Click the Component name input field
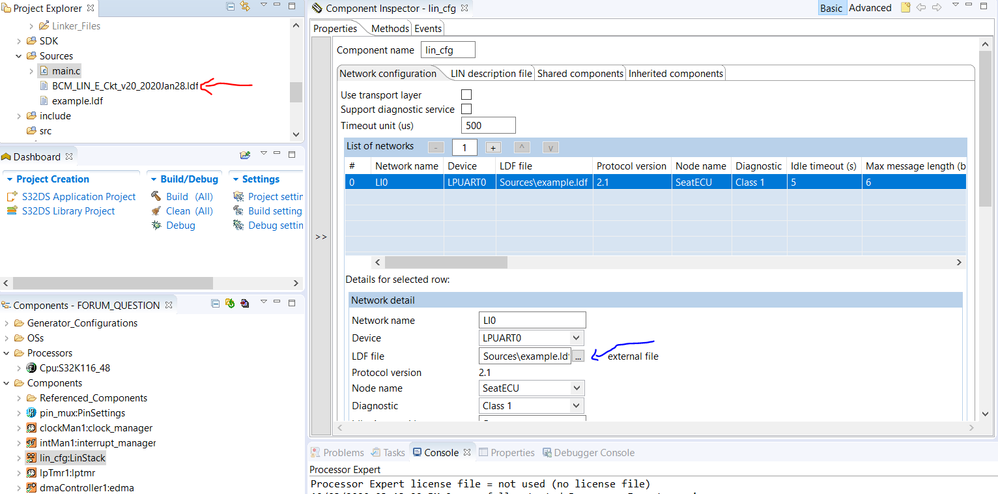This screenshot has height=494, width=998. coord(448,50)
